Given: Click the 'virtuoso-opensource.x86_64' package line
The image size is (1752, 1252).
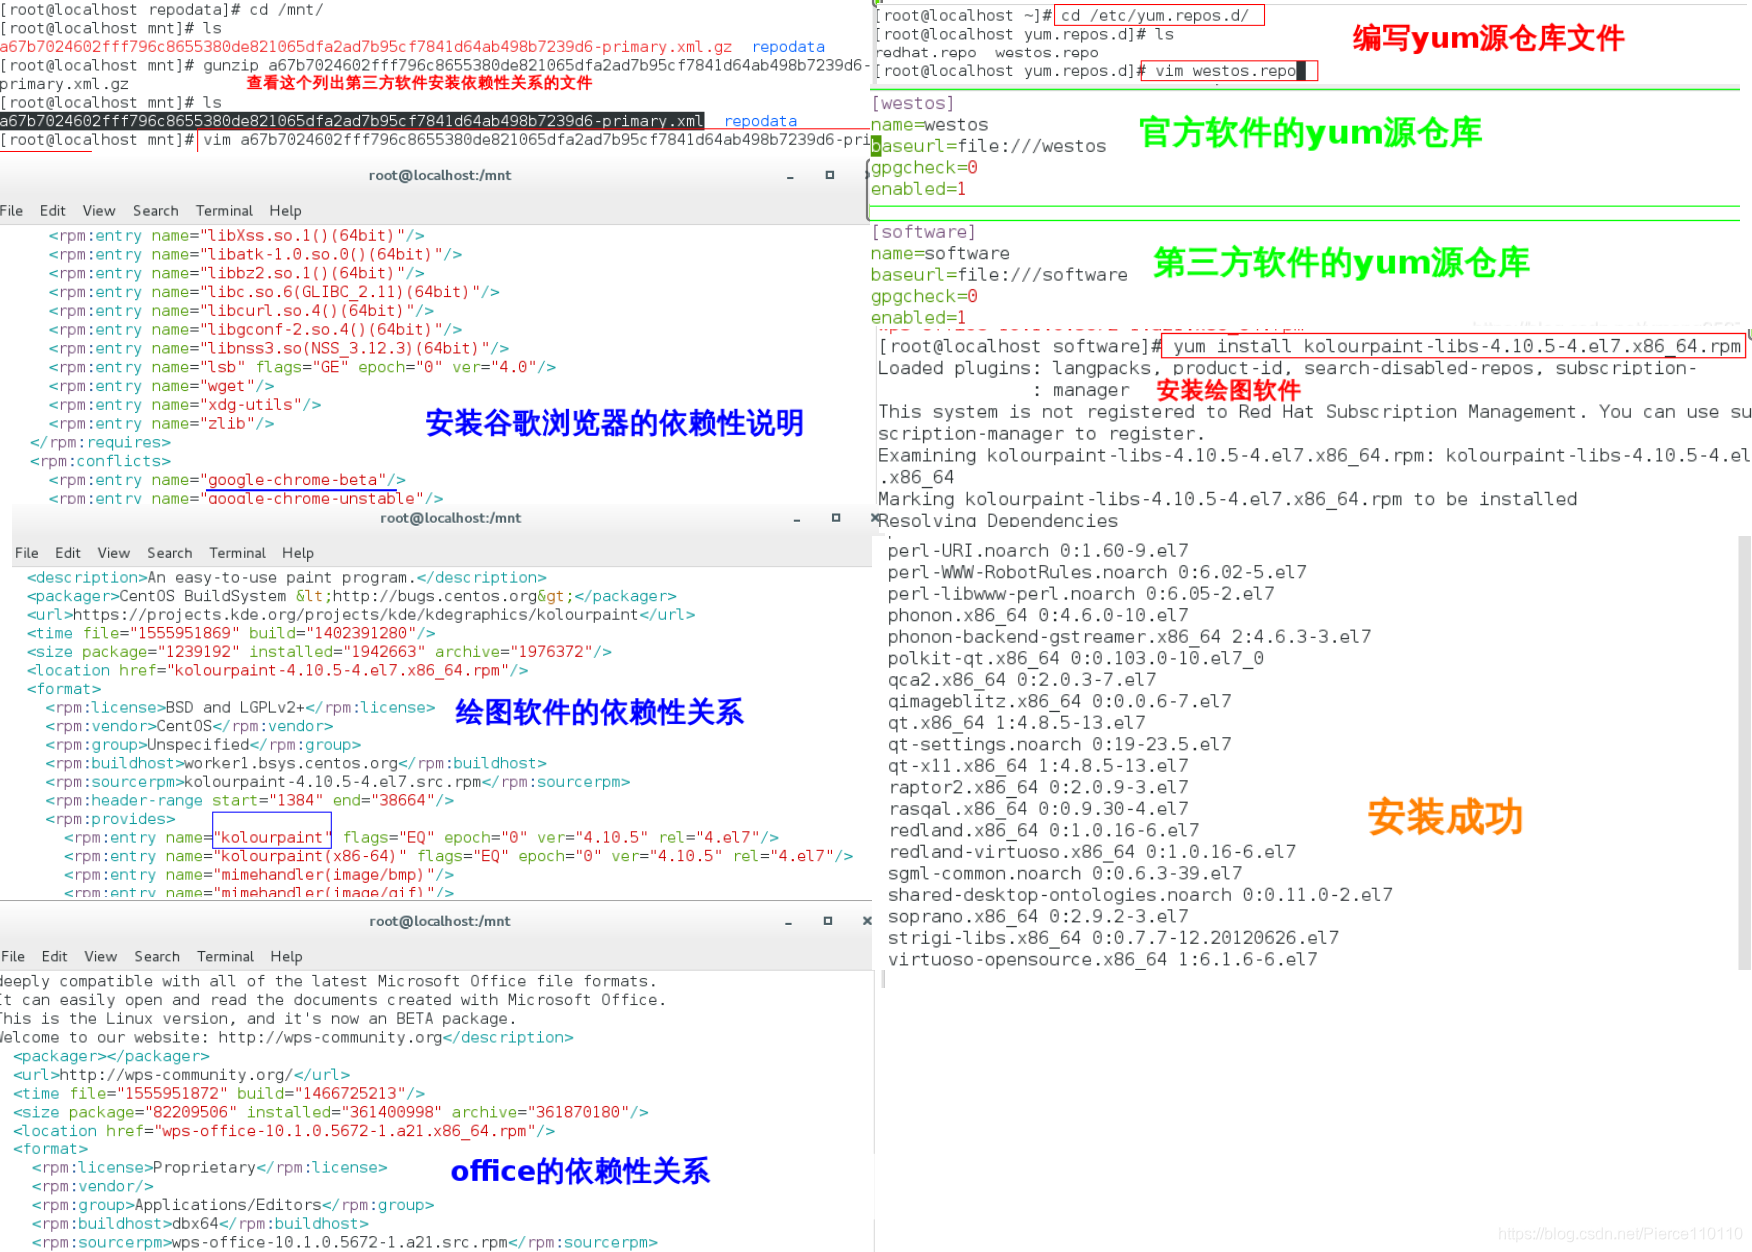Looking at the screenshot, I should tap(1102, 960).
